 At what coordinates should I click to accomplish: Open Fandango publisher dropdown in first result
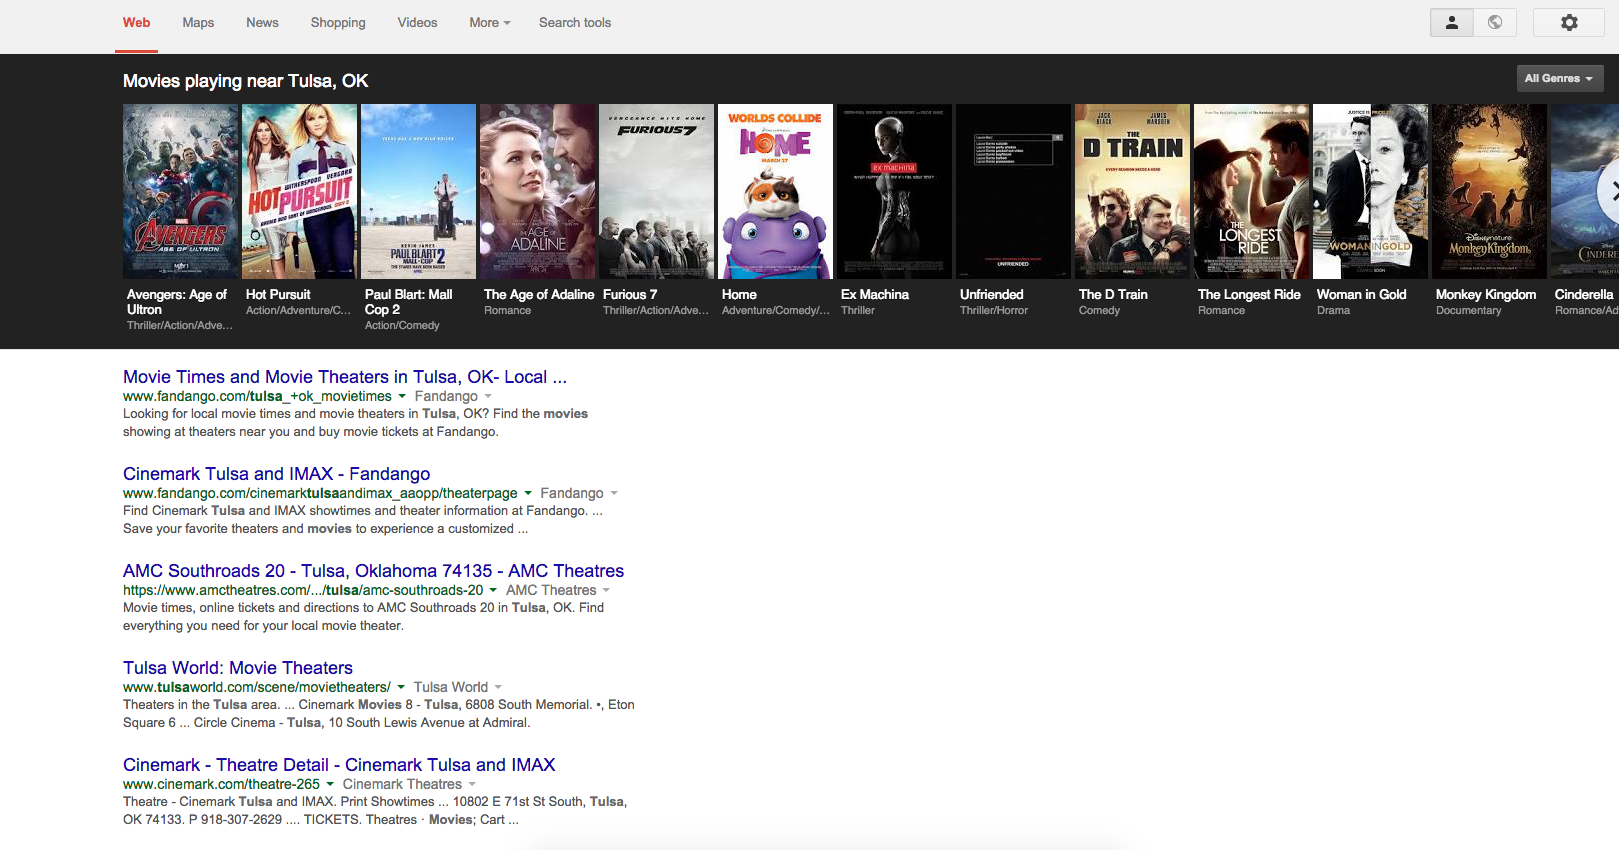[453, 396]
